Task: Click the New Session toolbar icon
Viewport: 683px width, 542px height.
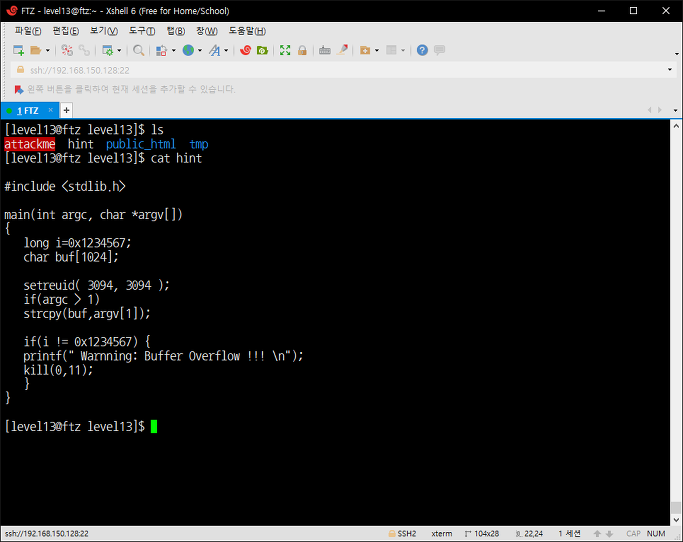Action: (x=18, y=51)
